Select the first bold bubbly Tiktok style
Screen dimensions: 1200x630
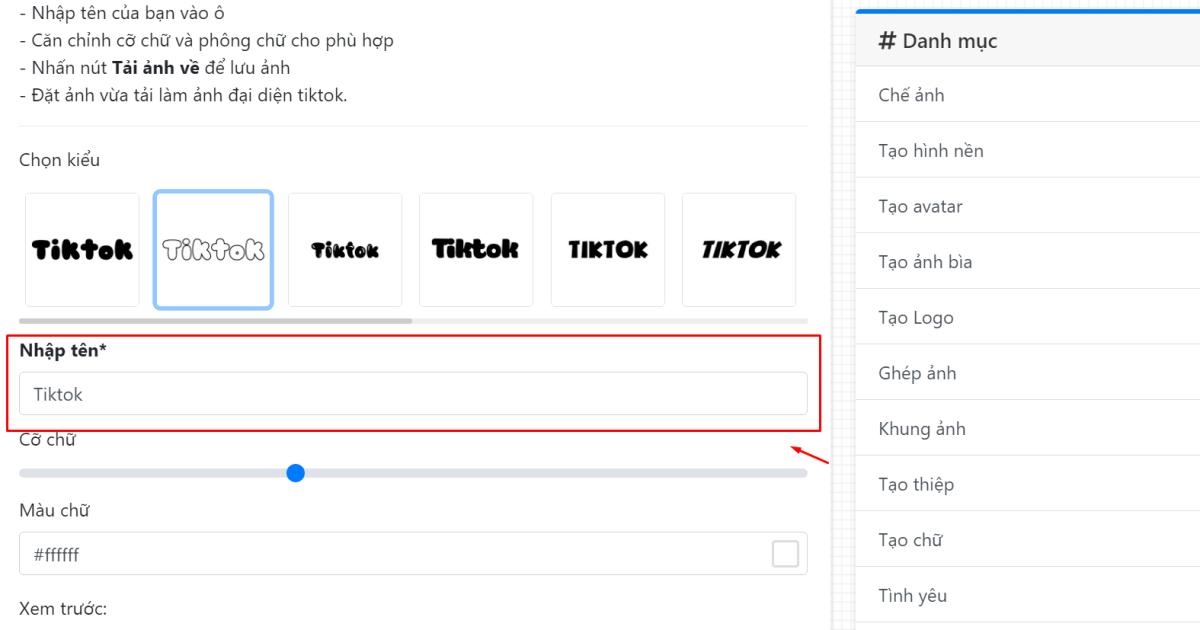click(x=82, y=250)
